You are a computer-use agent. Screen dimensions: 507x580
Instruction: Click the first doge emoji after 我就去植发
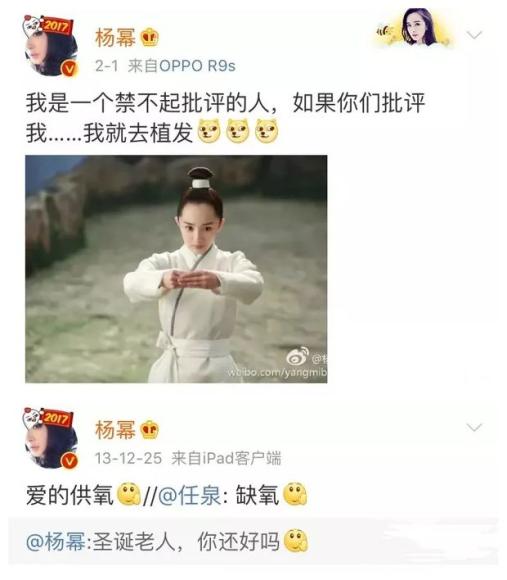coord(209,131)
